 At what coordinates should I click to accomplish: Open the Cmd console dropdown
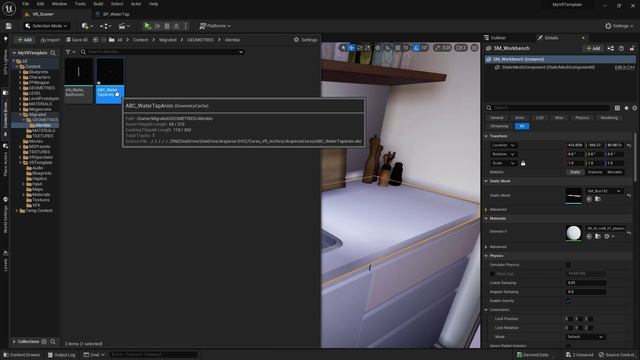point(94,355)
